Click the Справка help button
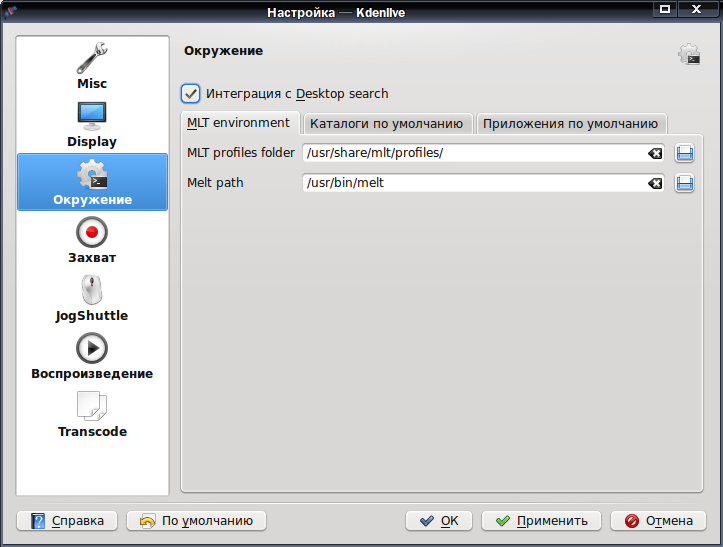The height and width of the screenshot is (547, 723). [x=67, y=521]
